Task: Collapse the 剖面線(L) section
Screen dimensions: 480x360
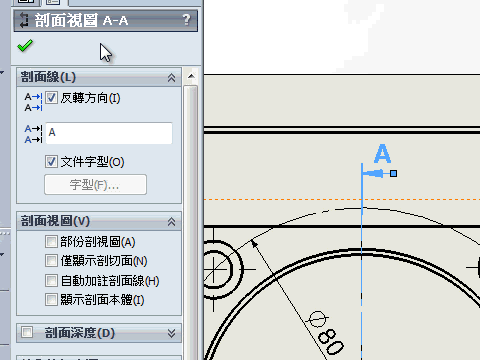Action: click(x=171, y=78)
